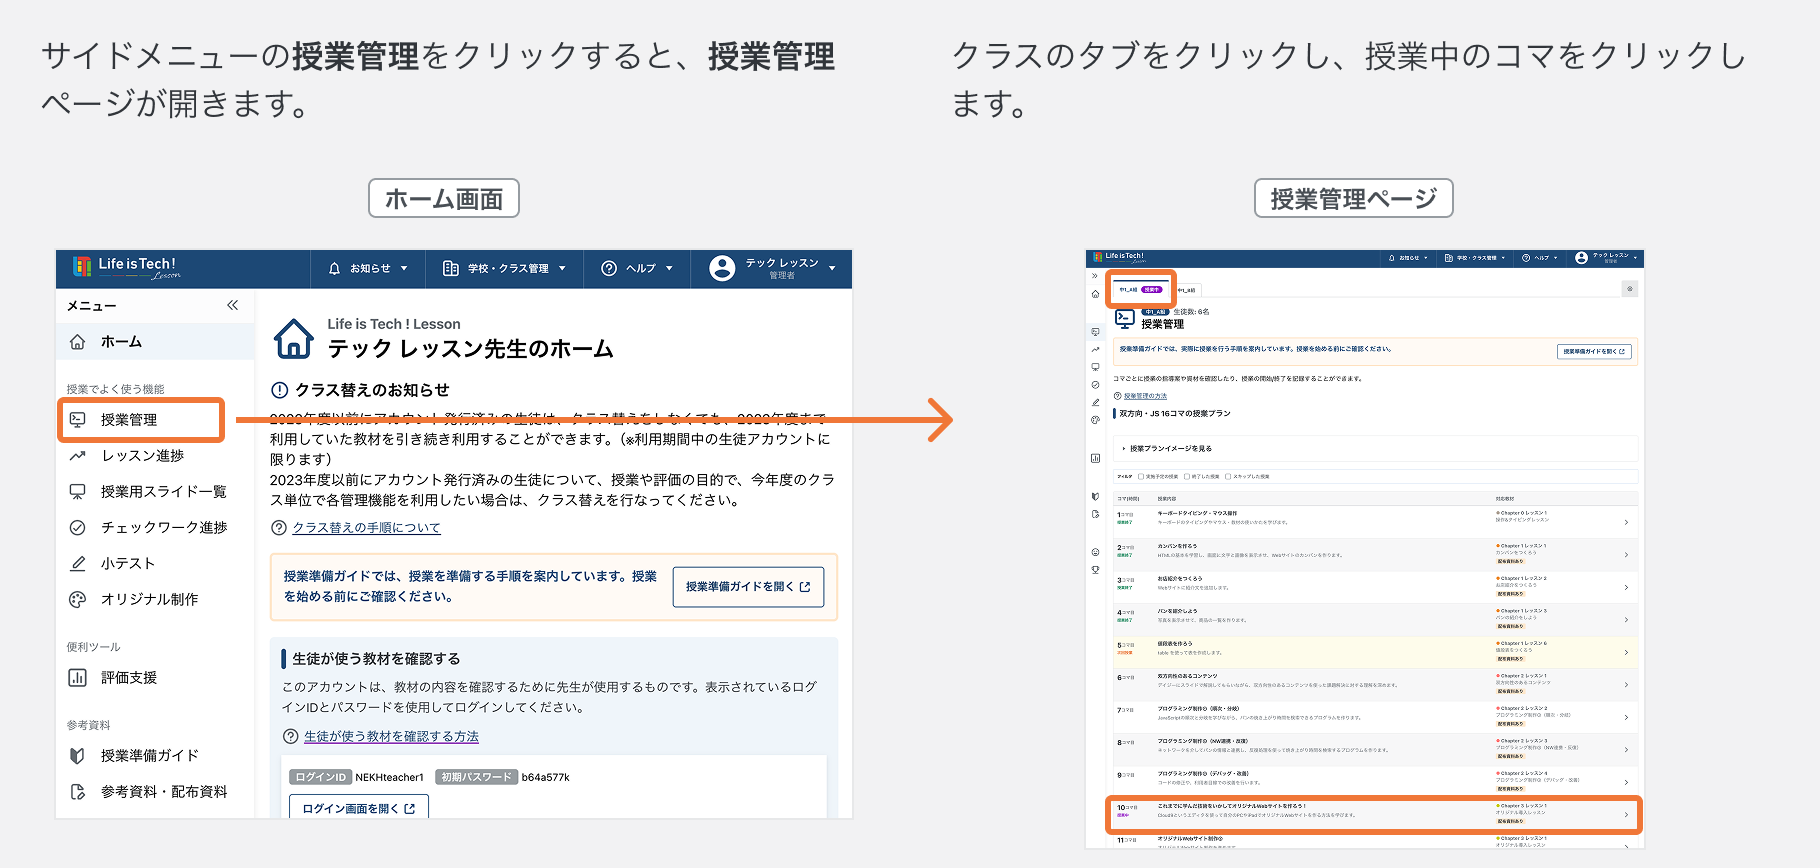
Task: Click the 授業準備ガイド icon in Home sidebar
Action: click(77, 756)
